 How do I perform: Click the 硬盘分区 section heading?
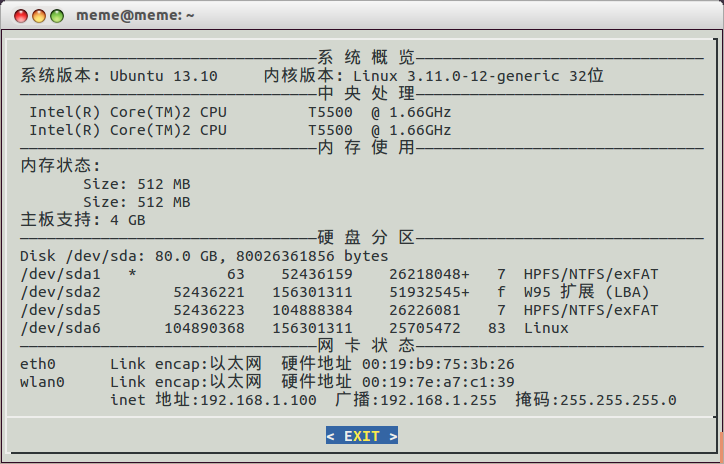tap(366, 238)
